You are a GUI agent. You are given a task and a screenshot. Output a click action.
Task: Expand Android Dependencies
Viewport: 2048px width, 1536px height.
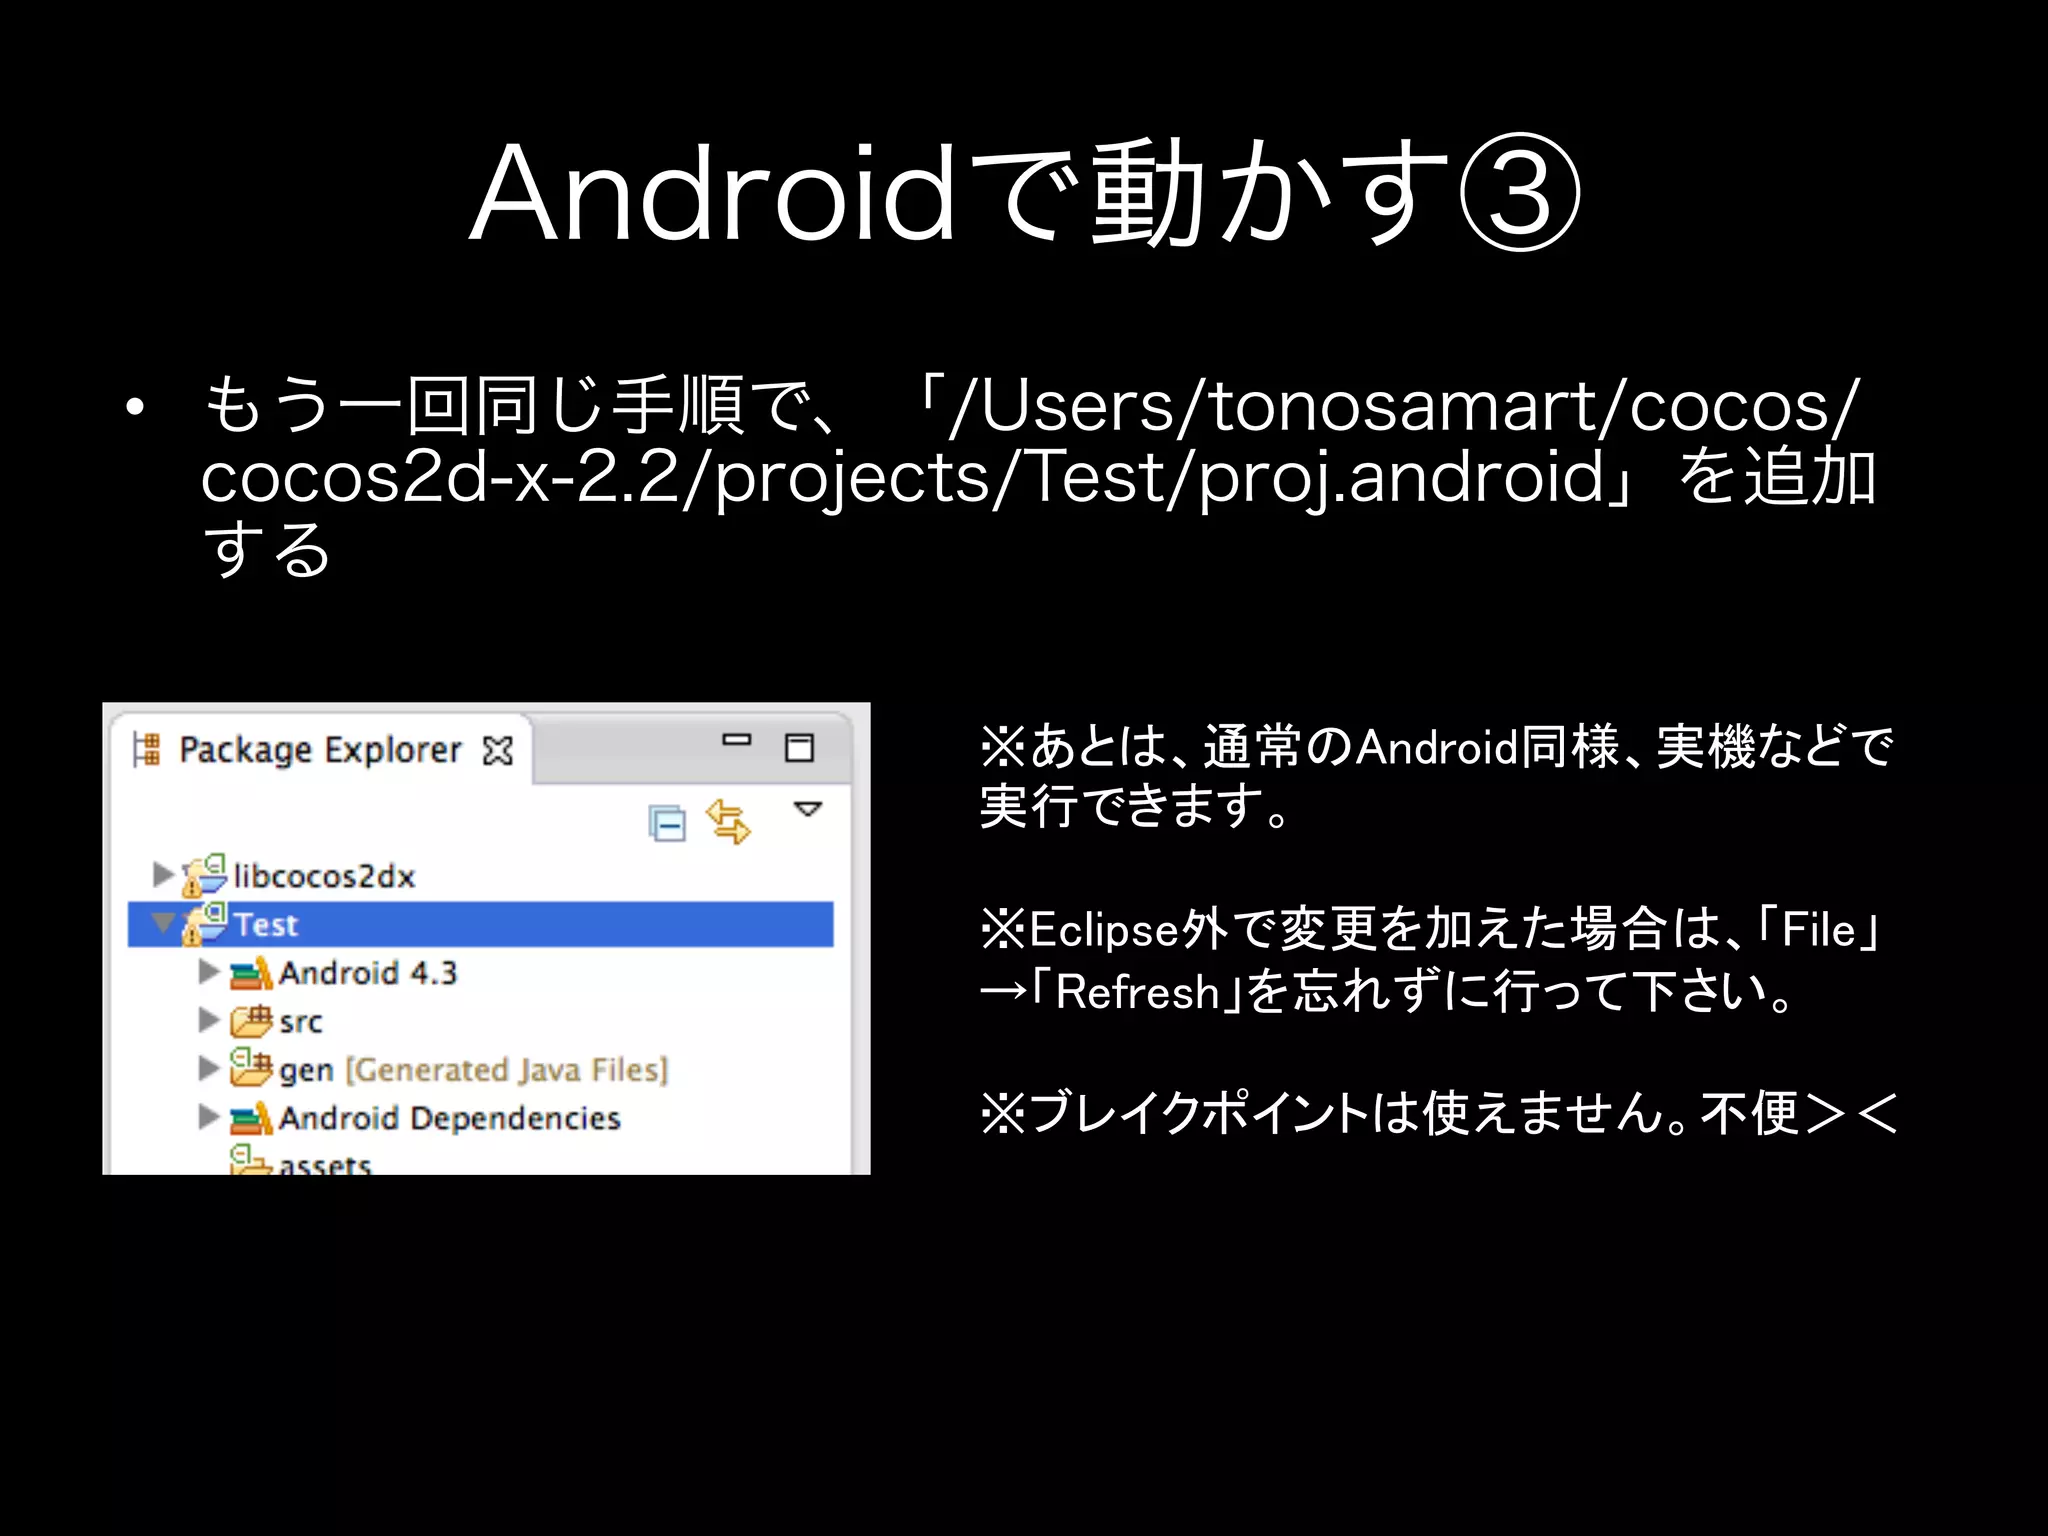click(x=208, y=1117)
